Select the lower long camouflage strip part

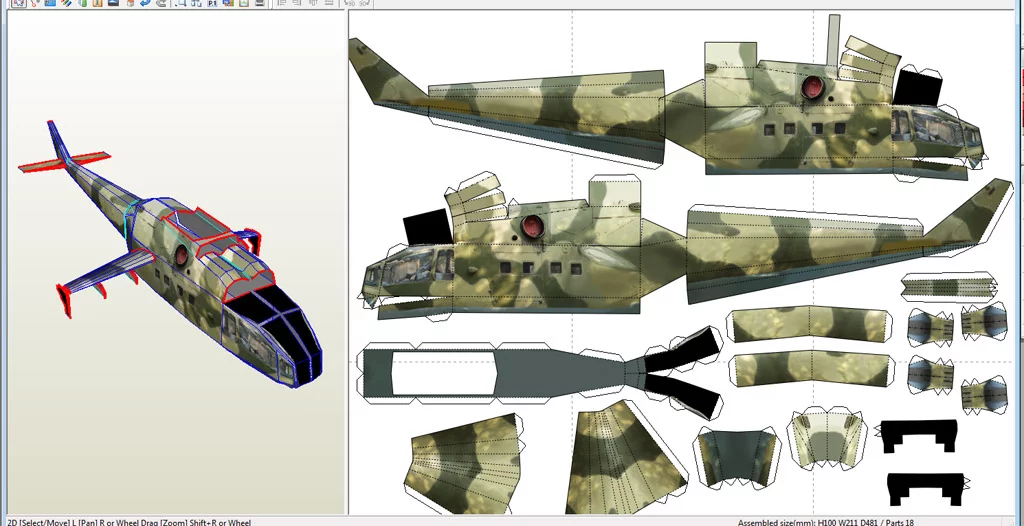point(810,369)
